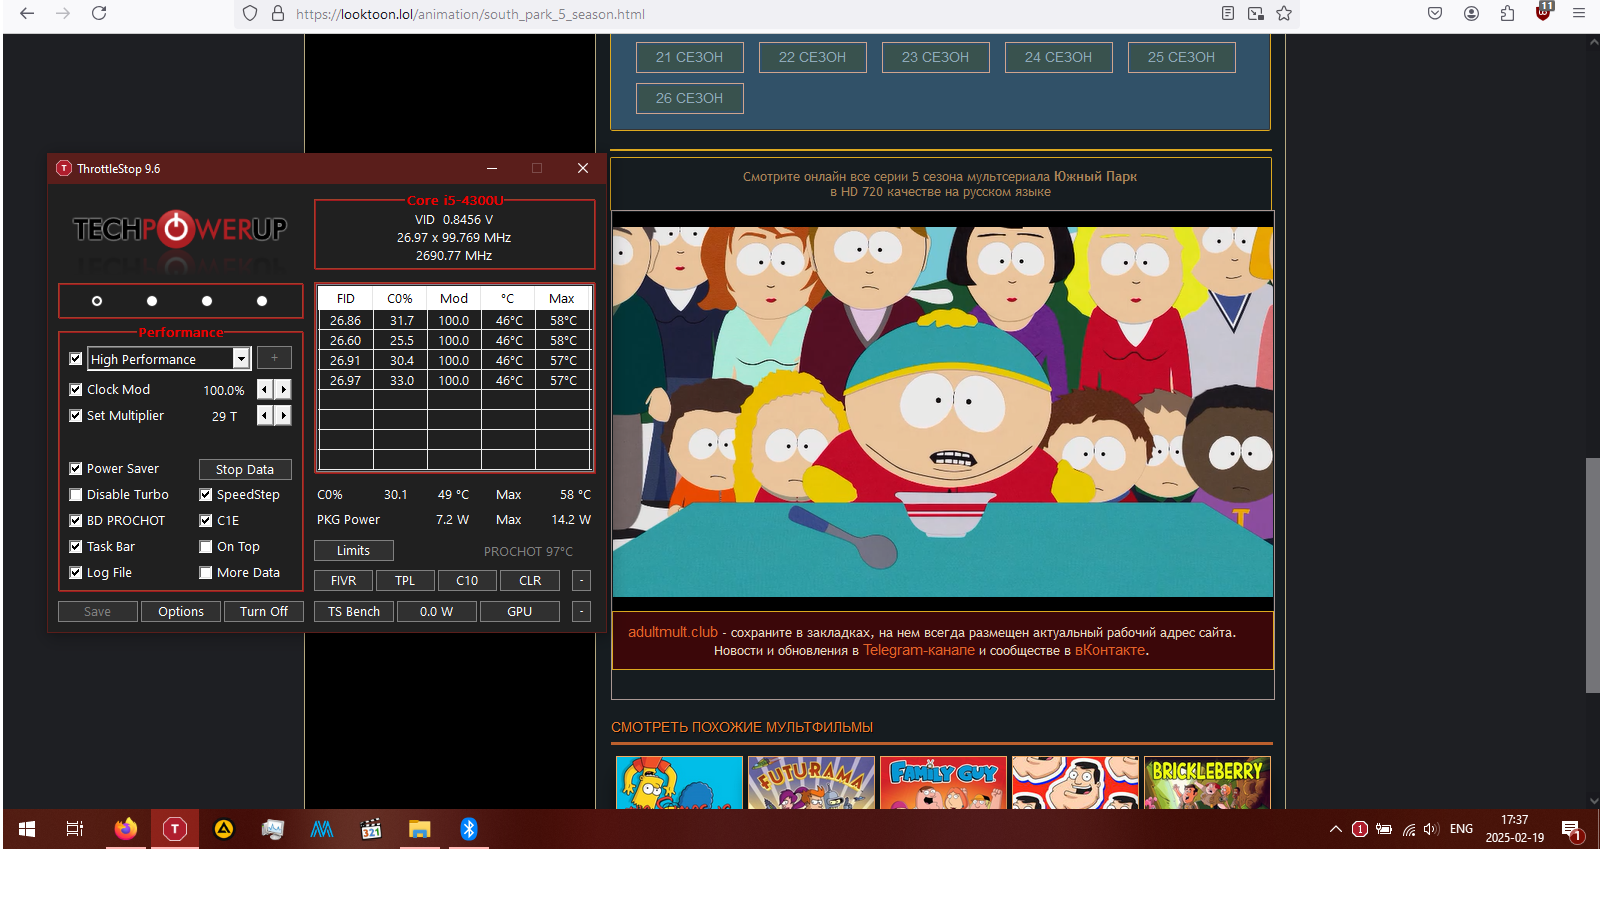1600x900 pixels.
Task: Open season 26 СЕЗОН tab
Action: [690, 98]
